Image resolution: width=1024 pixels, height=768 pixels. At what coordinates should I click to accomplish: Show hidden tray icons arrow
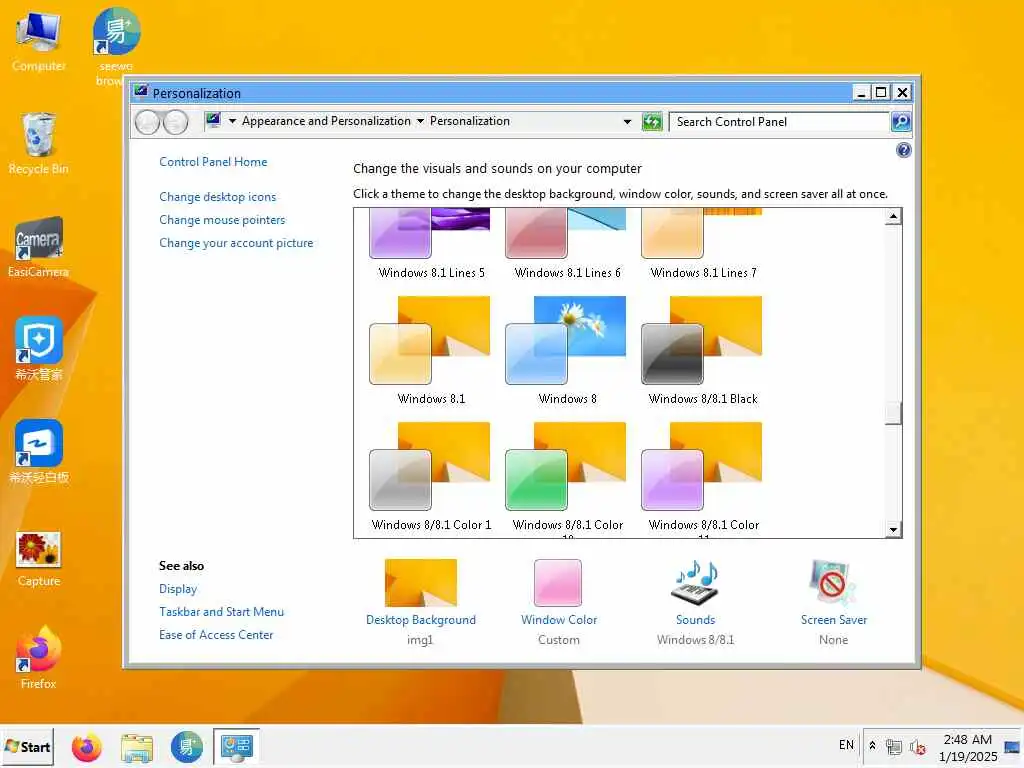click(x=872, y=745)
